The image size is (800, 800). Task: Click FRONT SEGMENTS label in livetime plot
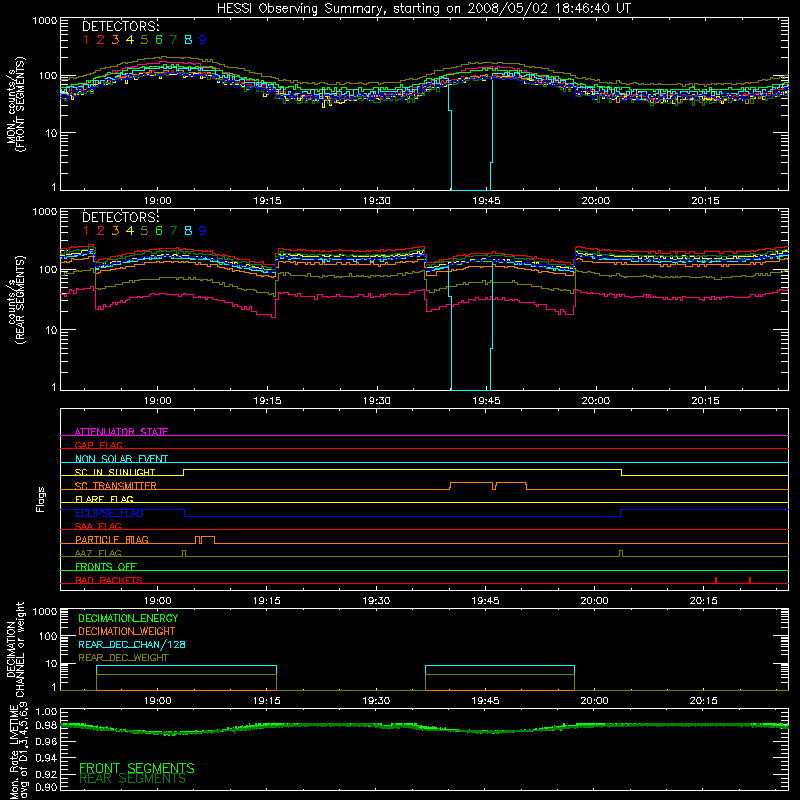point(137,768)
